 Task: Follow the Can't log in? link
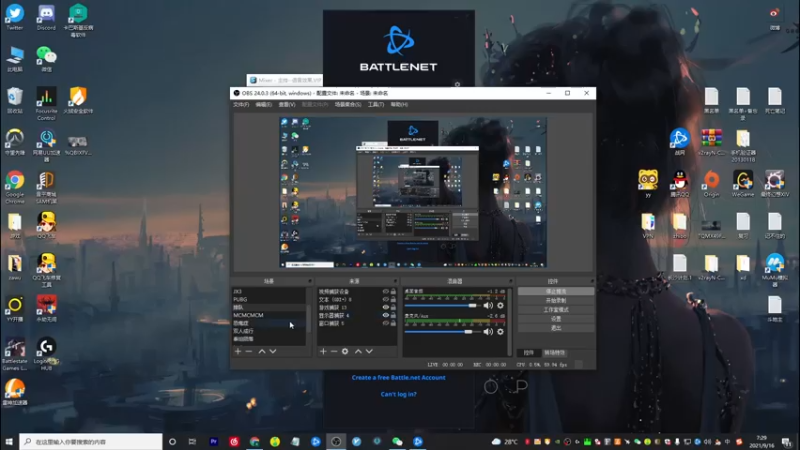(x=398, y=394)
